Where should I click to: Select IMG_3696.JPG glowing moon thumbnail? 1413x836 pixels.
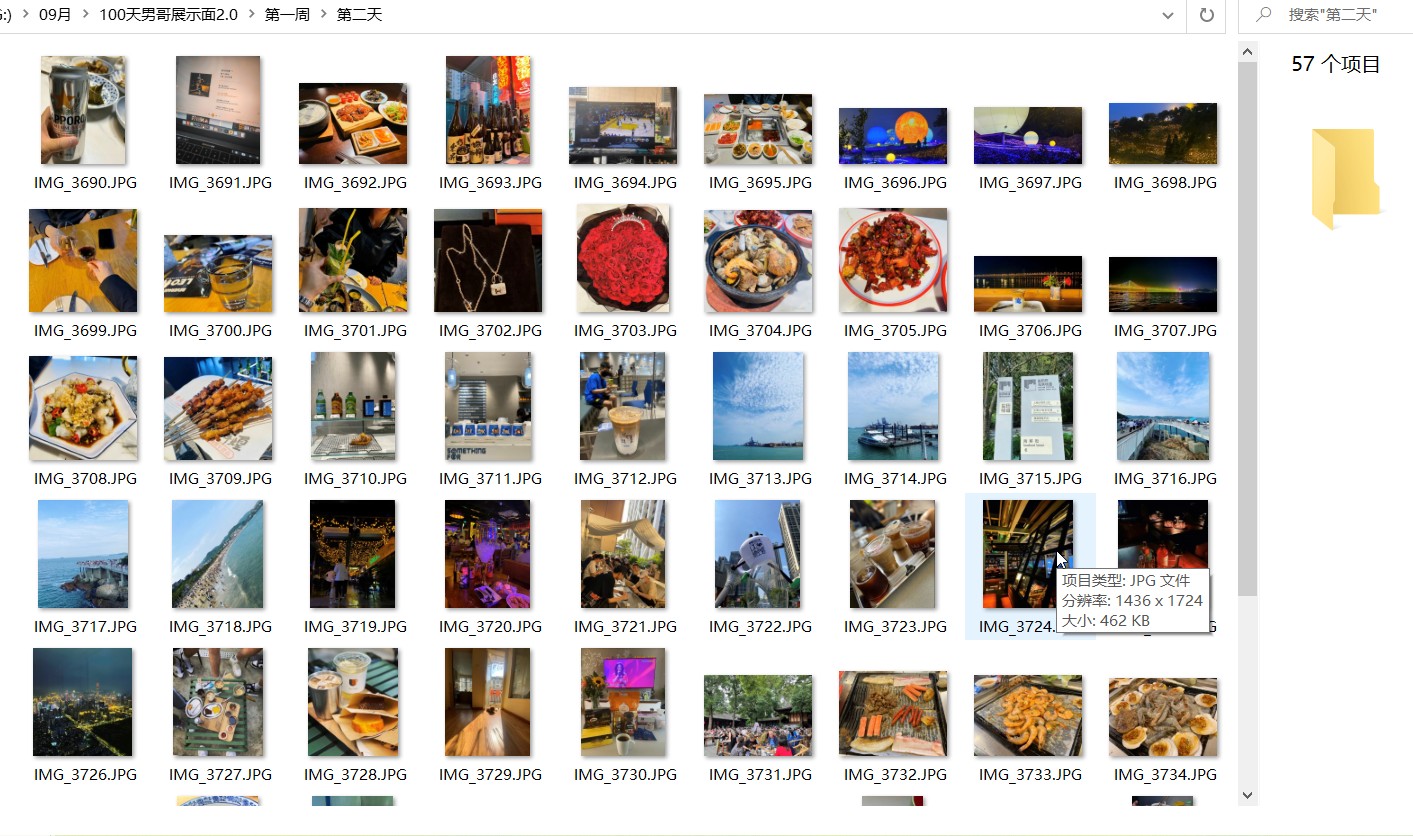pyautogui.click(x=893, y=135)
